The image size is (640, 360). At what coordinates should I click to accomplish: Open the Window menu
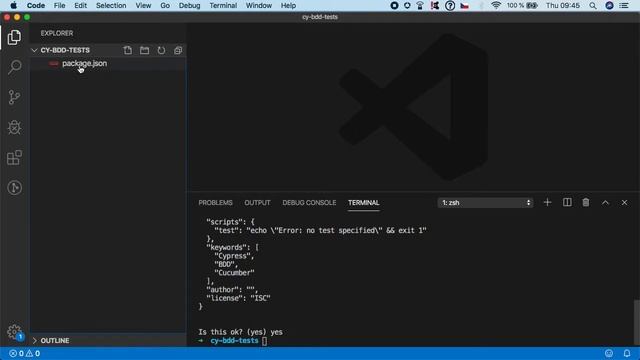click(x=259, y=6)
